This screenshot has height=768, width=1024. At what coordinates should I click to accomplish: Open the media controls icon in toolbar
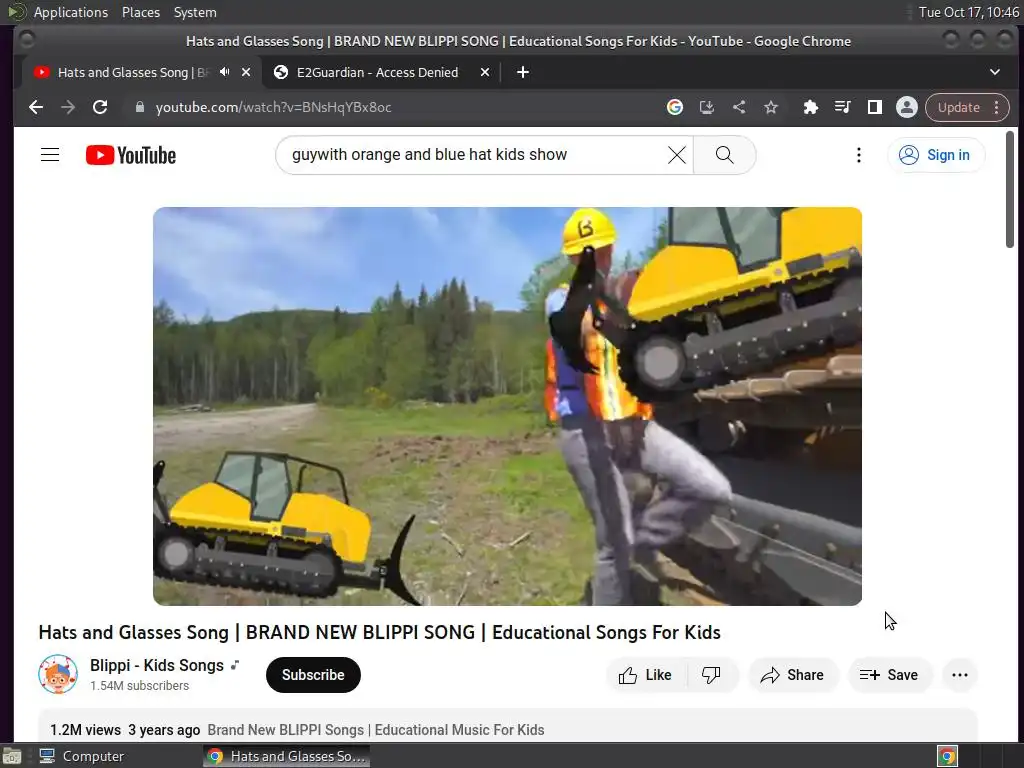click(x=842, y=107)
